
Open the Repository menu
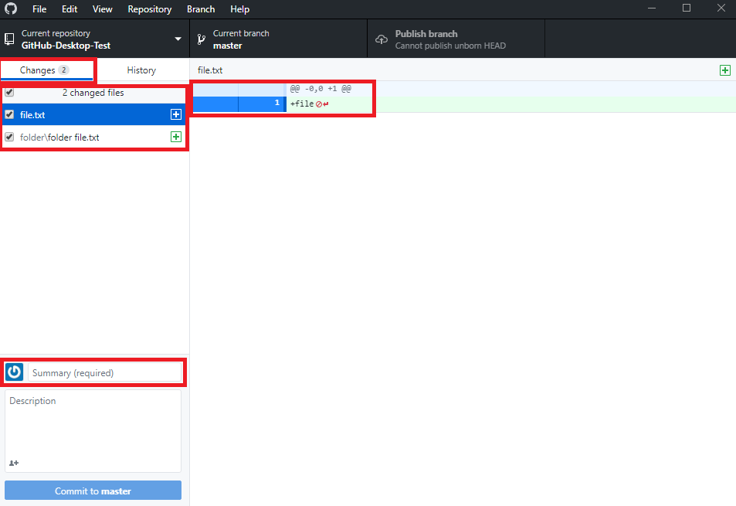150,9
